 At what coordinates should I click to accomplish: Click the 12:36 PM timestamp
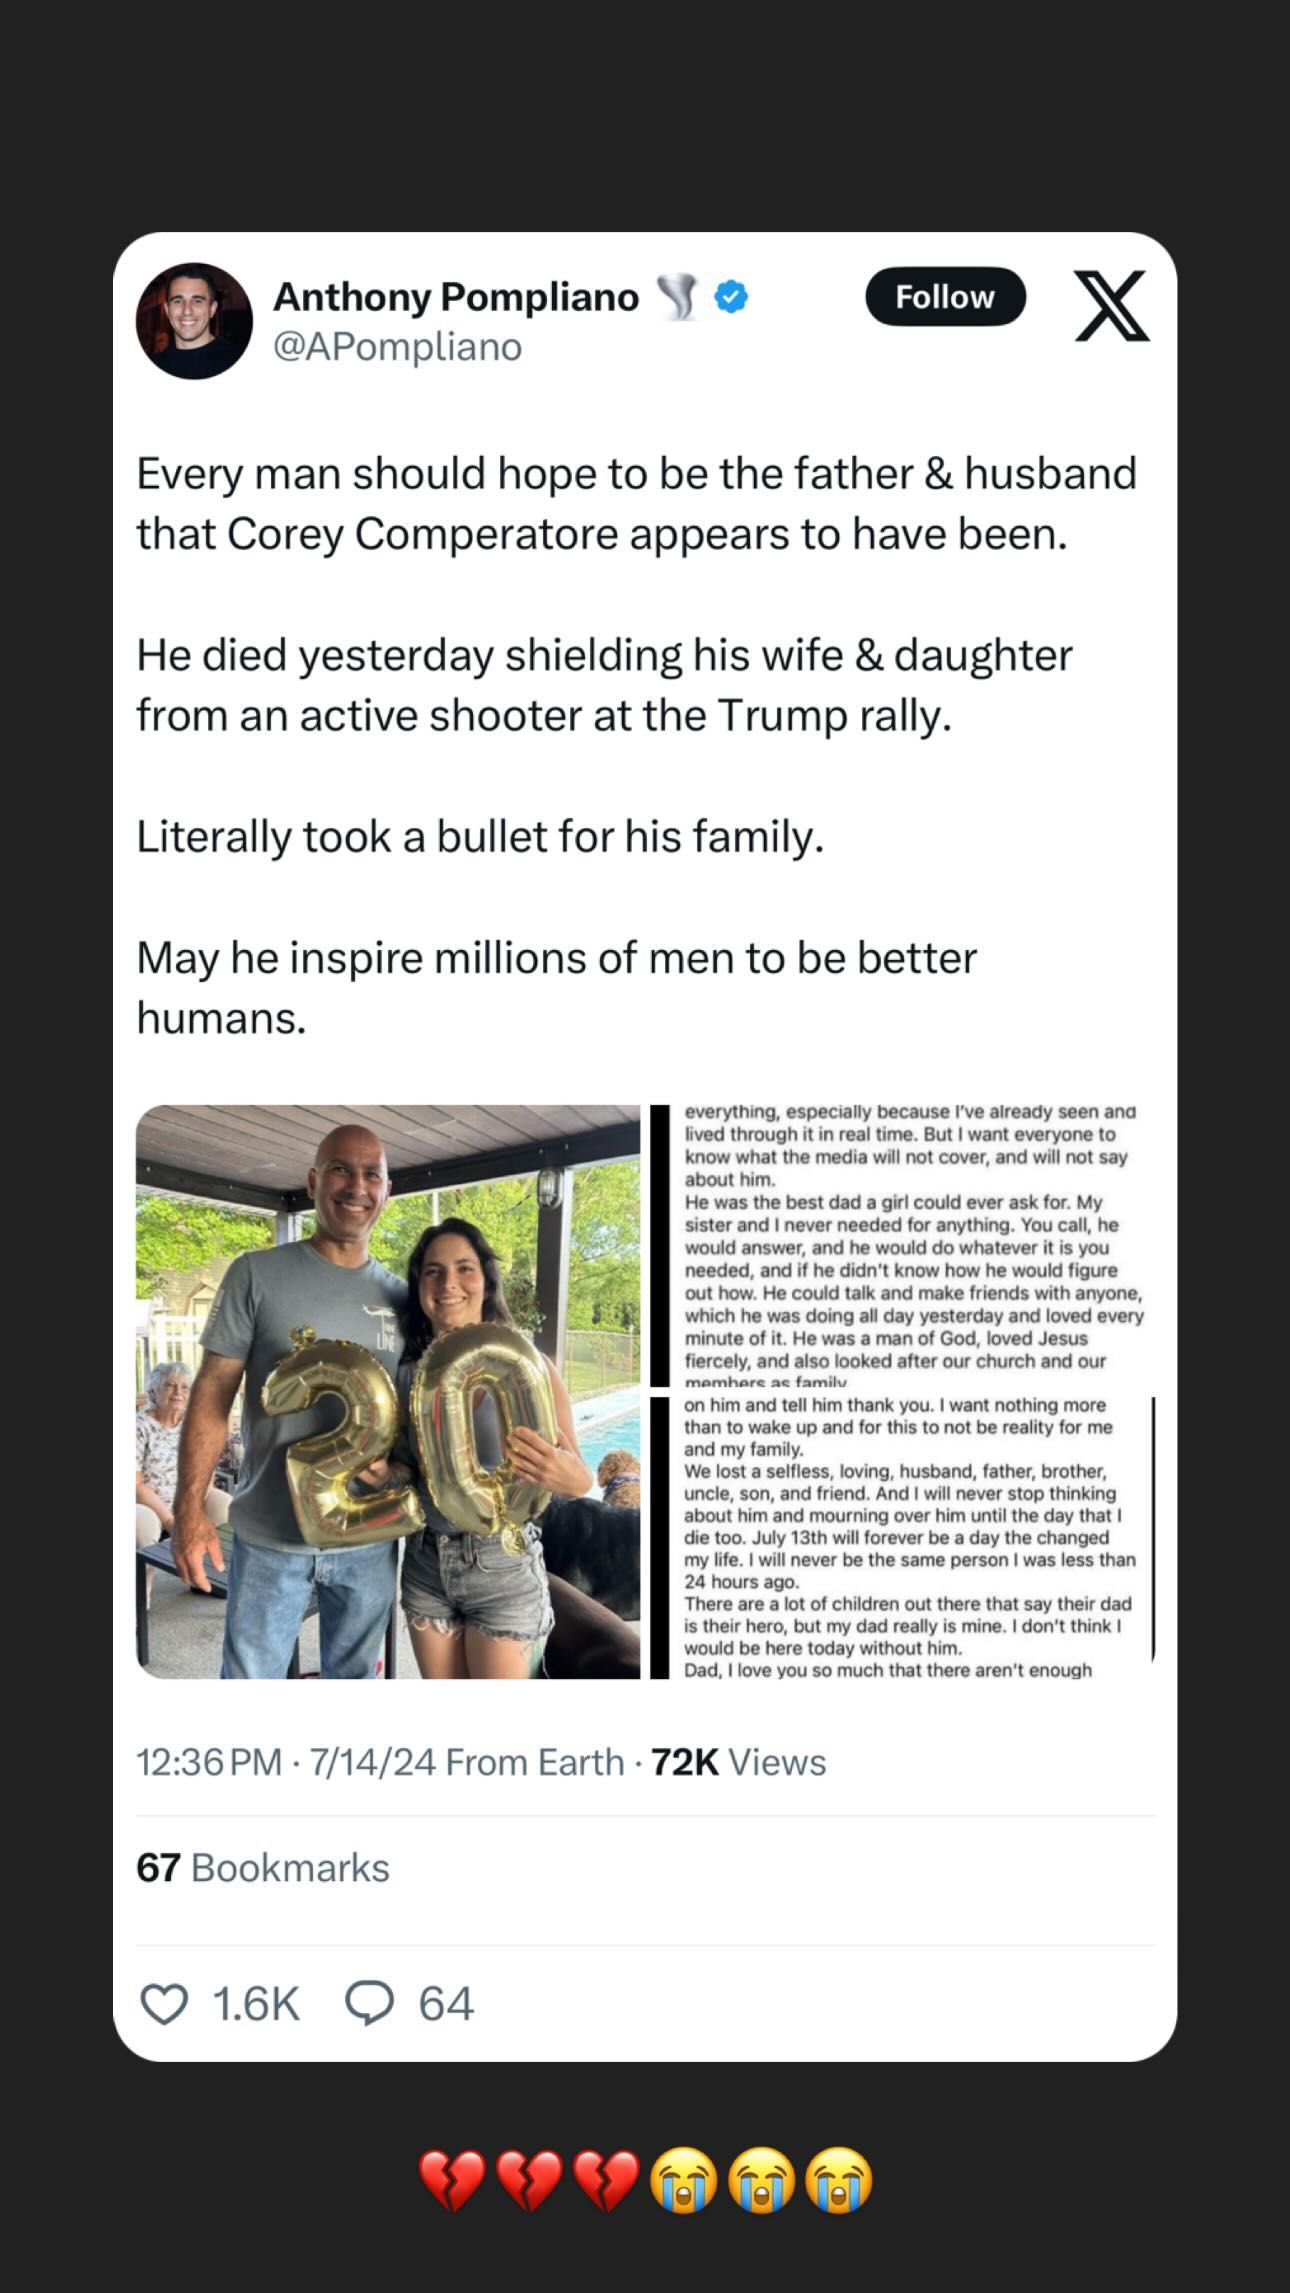click(x=209, y=1762)
